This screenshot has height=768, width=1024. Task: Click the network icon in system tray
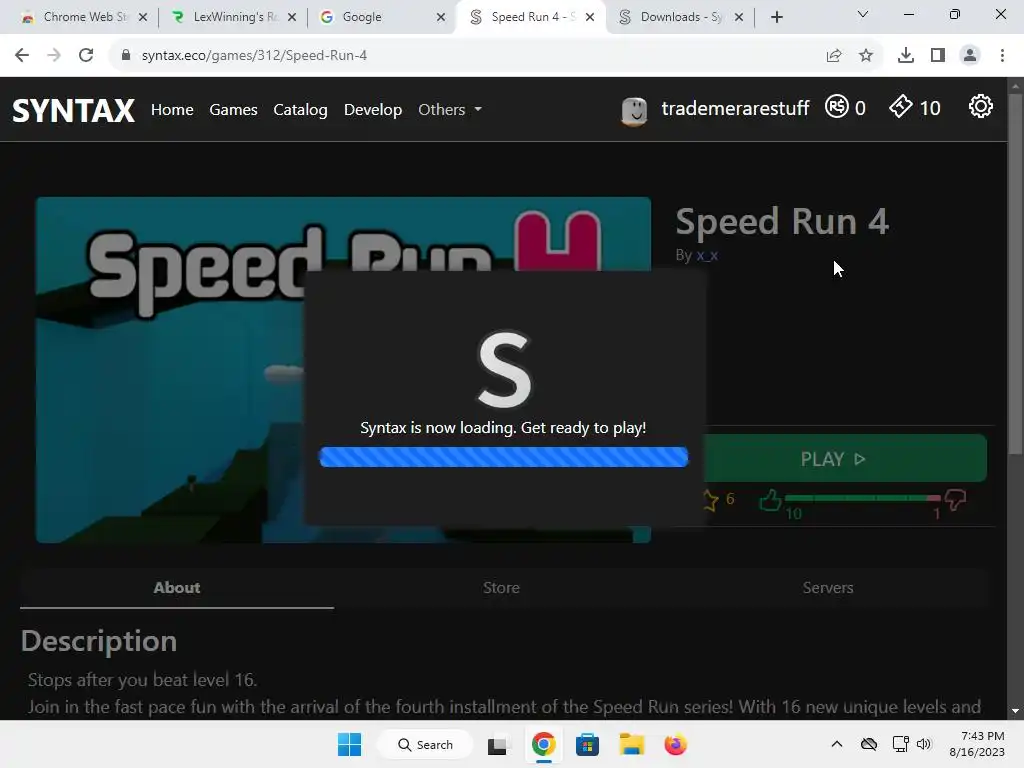pos(900,744)
